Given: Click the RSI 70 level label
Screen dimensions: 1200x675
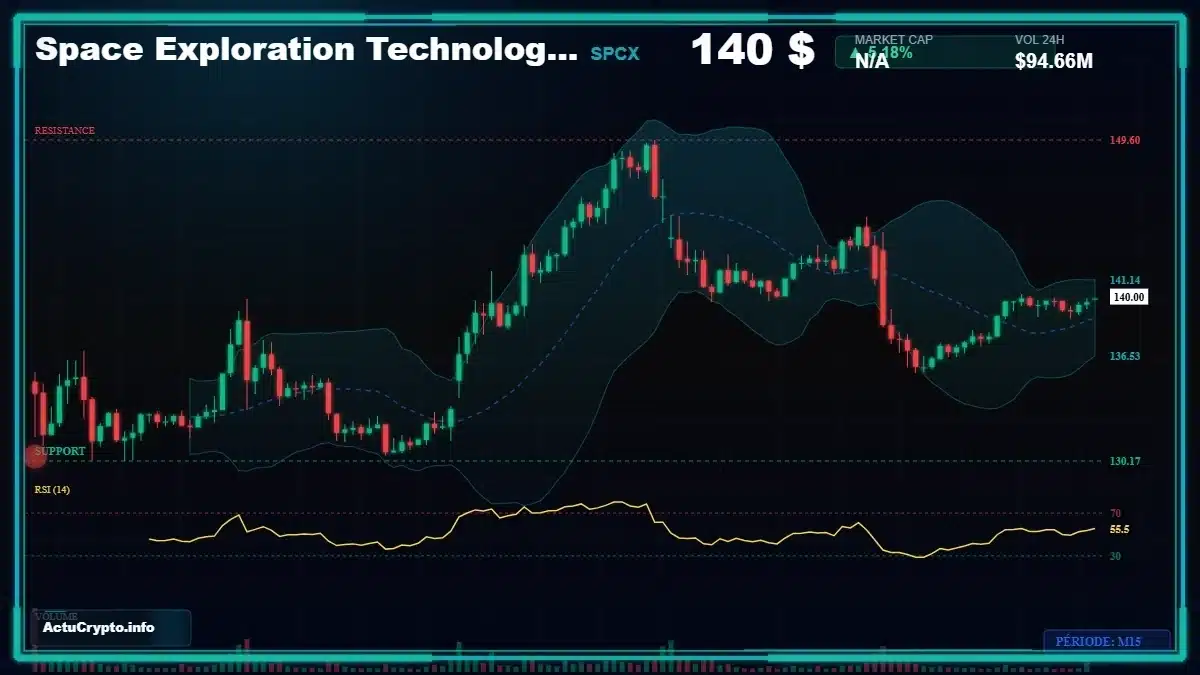Looking at the screenshot, I should coord(1115,513).
